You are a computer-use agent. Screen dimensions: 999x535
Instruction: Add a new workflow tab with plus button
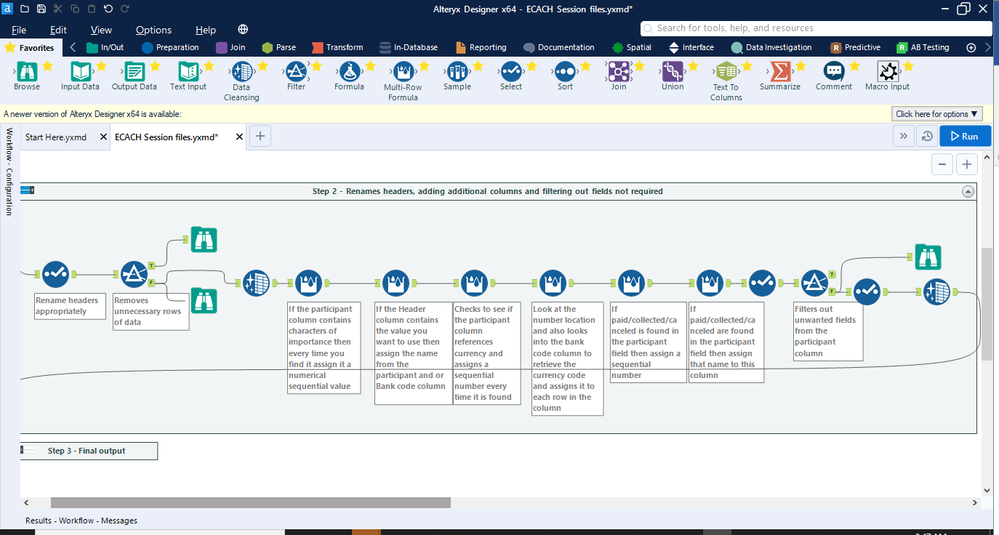point(260,136)
